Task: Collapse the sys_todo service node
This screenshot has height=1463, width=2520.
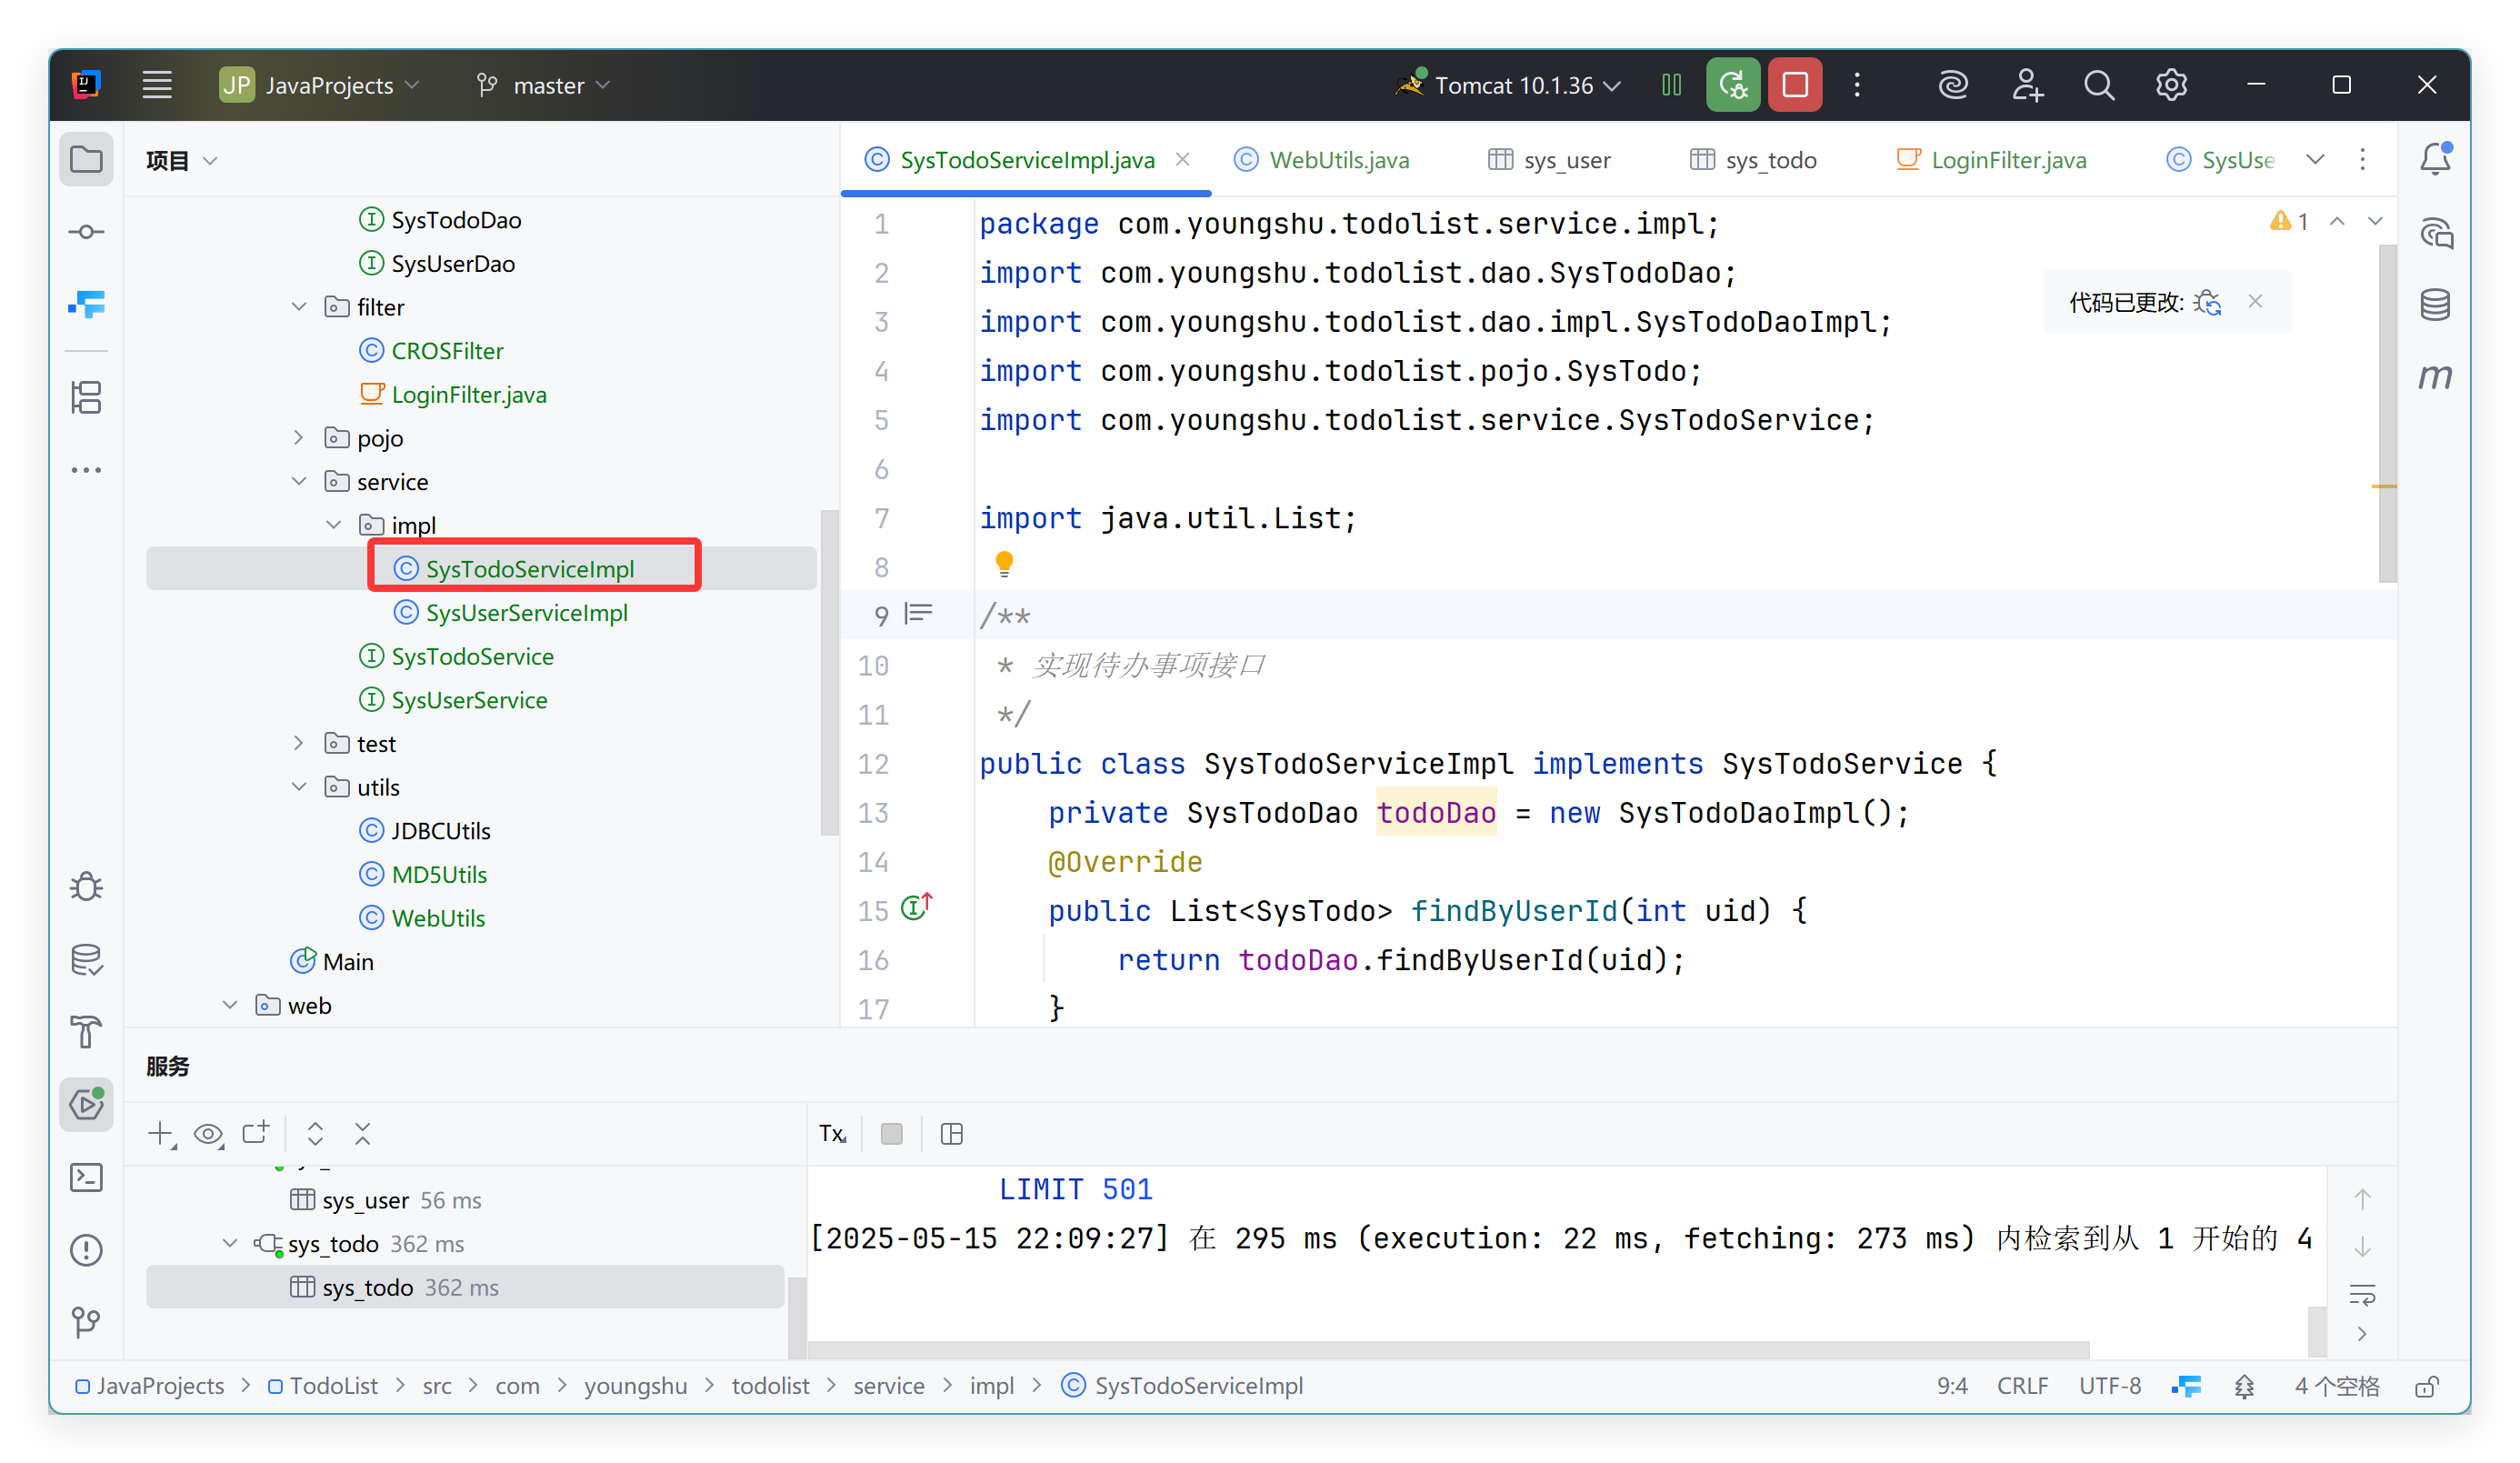Action: click(x=230, y=1243)
